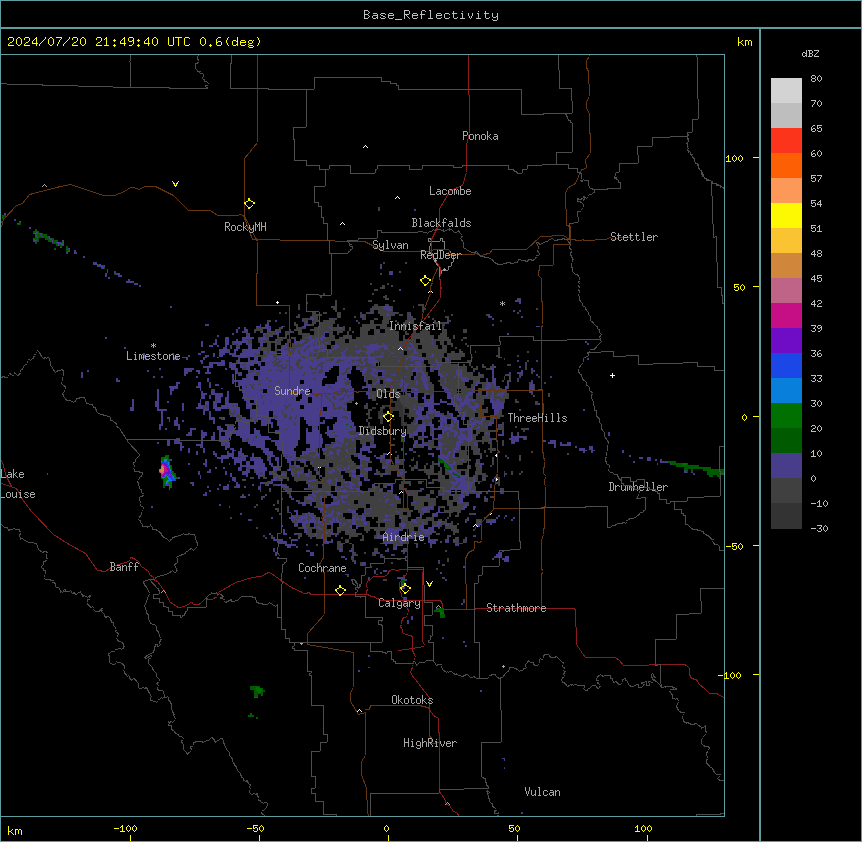Click the Banff label

point(124,567)
